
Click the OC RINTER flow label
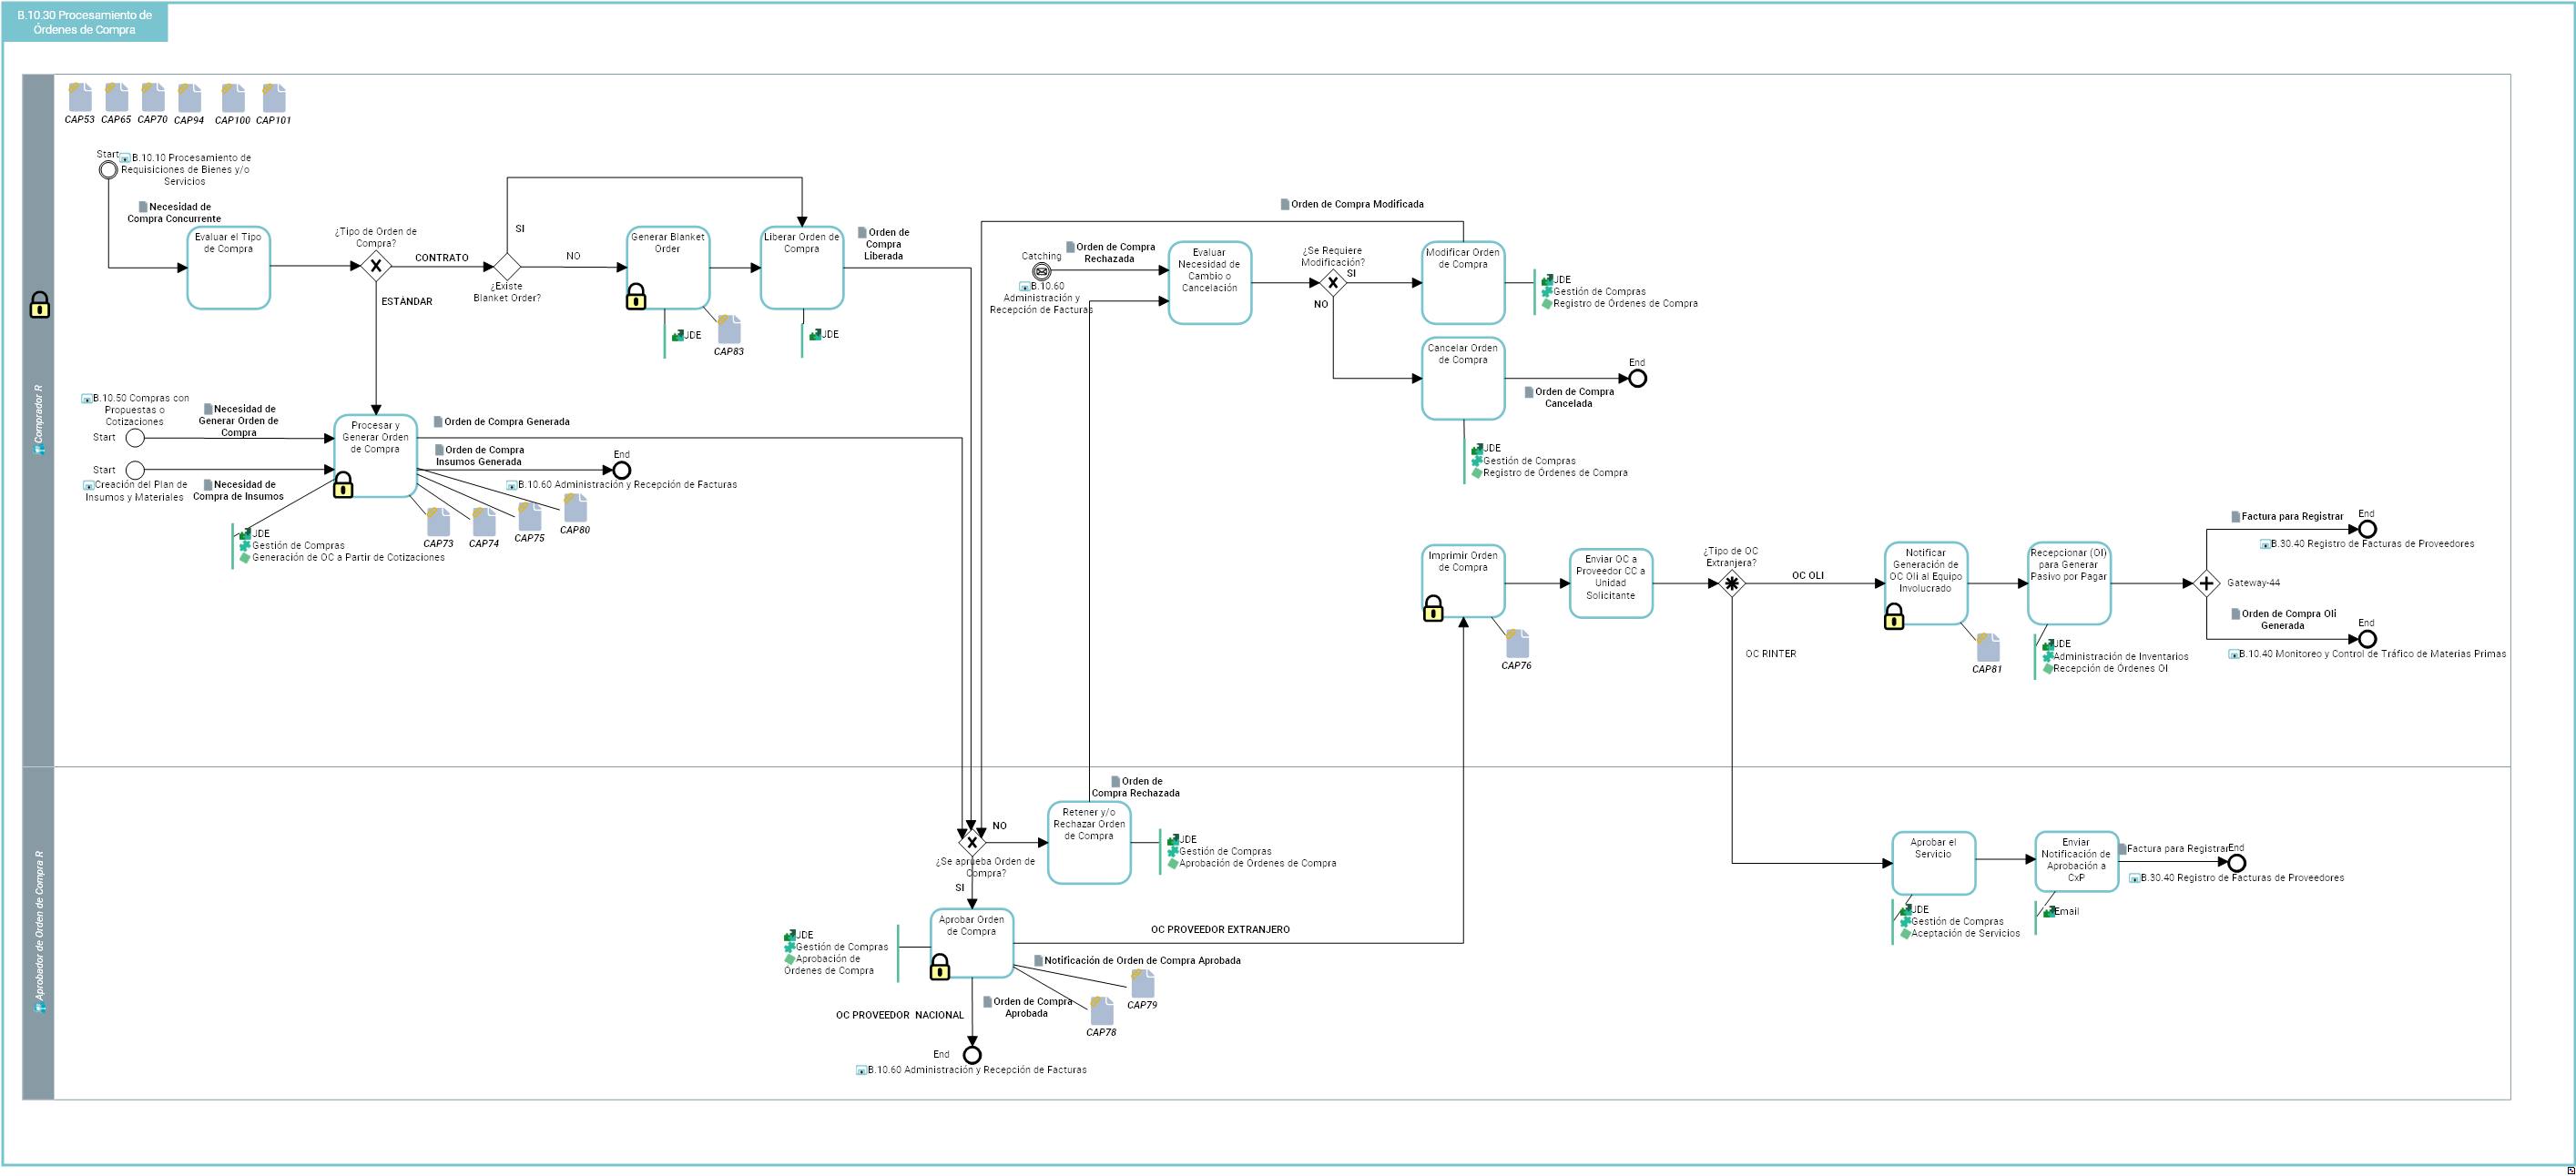pyautogui.click(x=1771, y=654)
